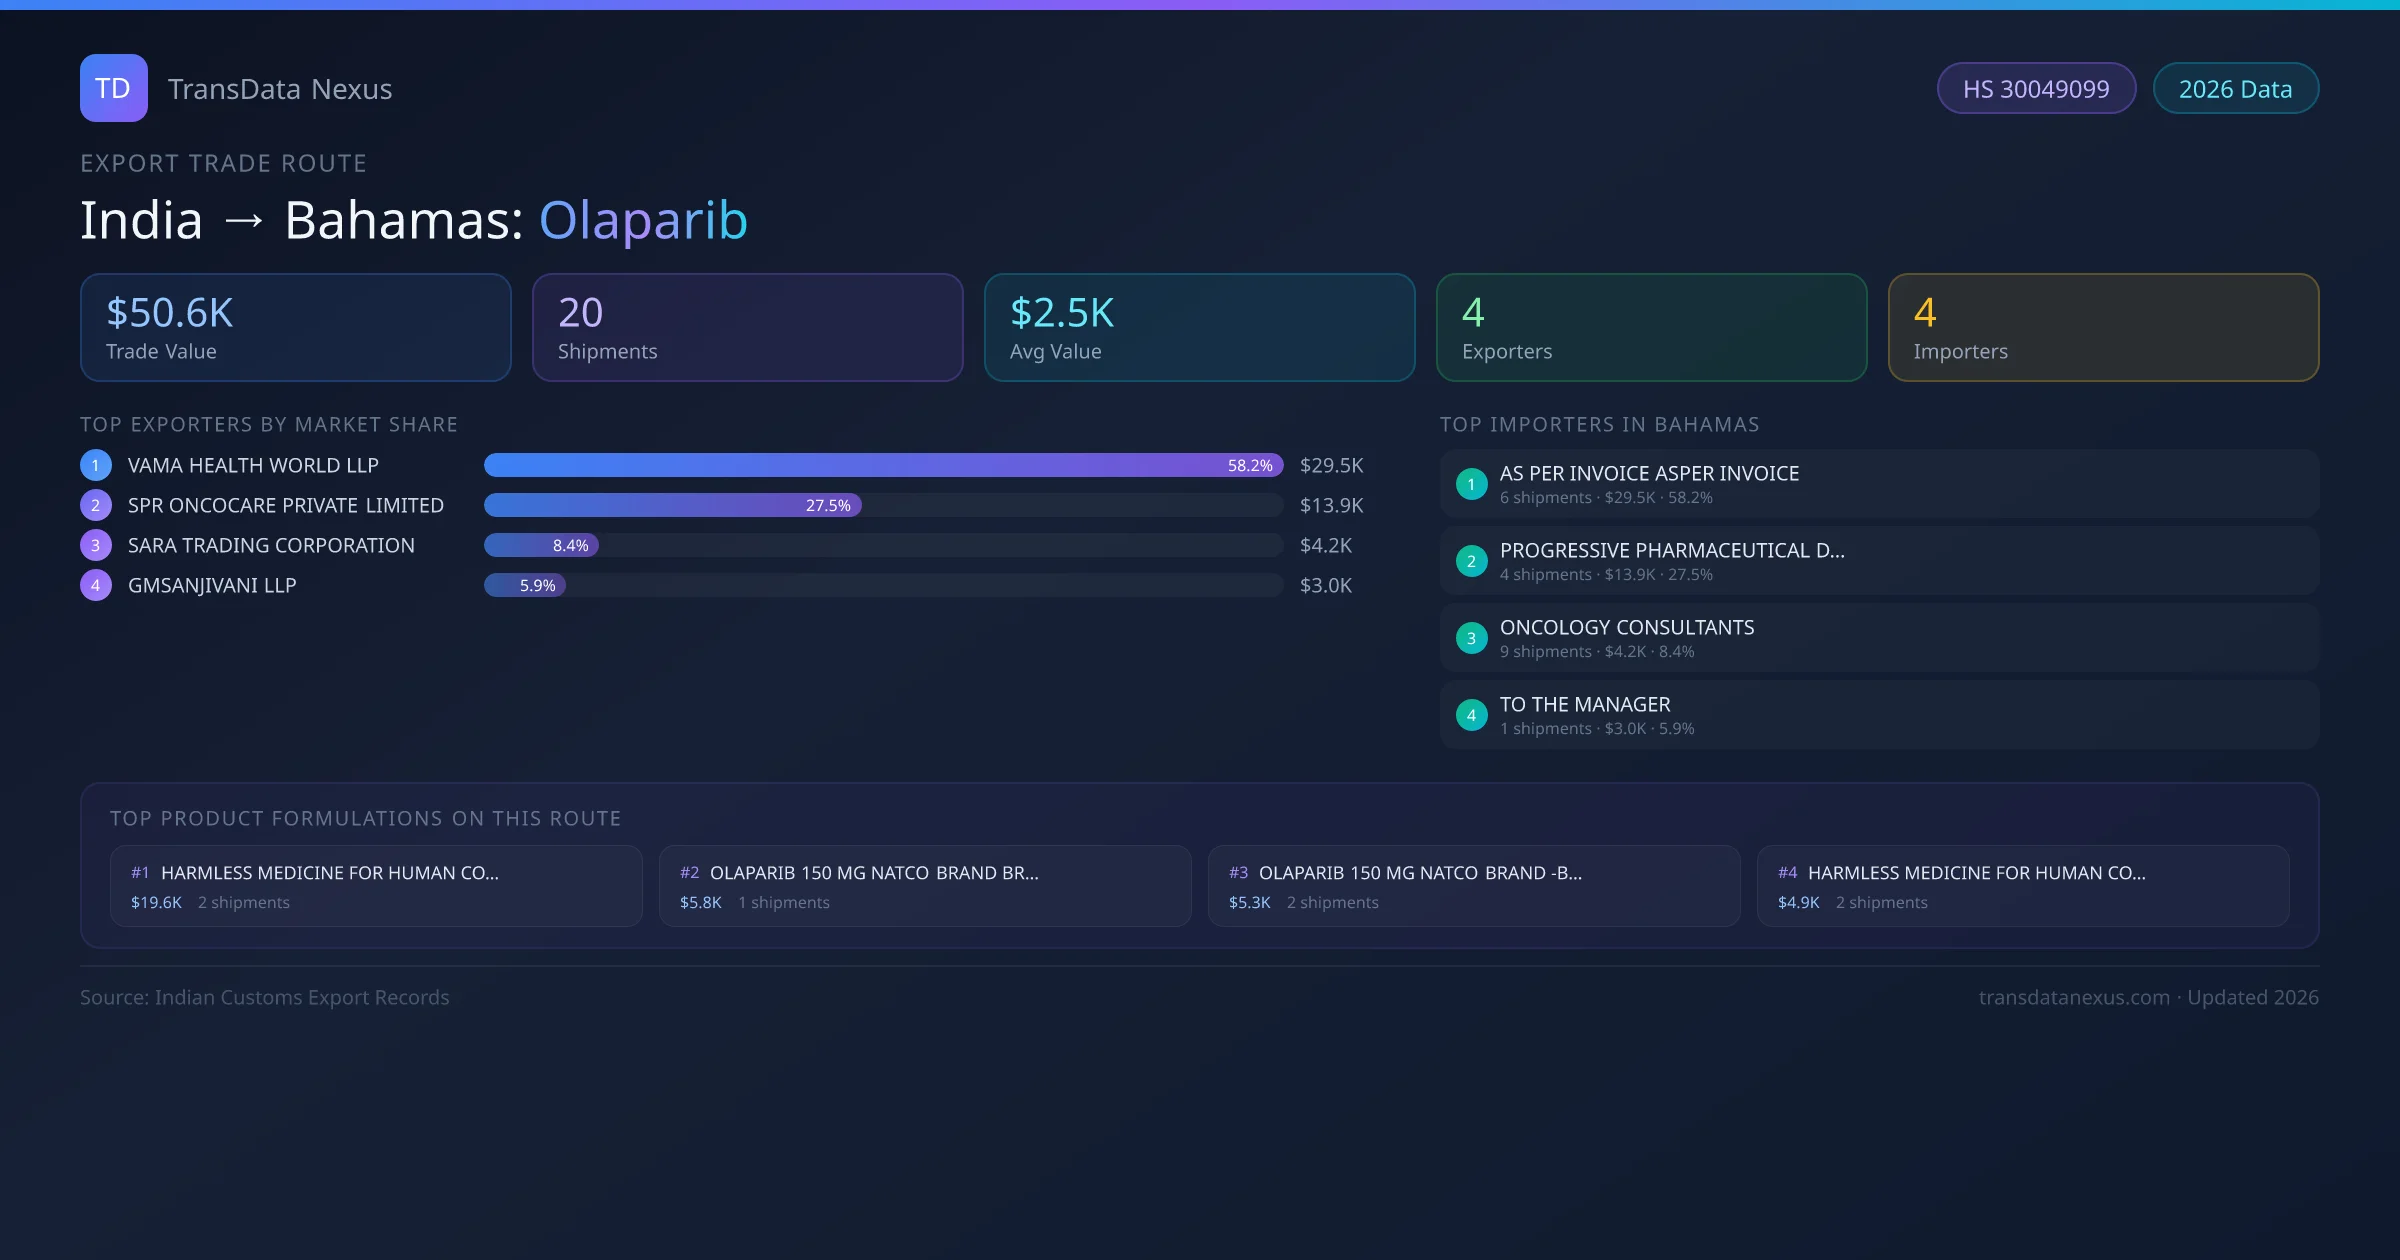
Task: Click green badge 1 for As Per Invoice importer
Action: [x=1471, y=484]
